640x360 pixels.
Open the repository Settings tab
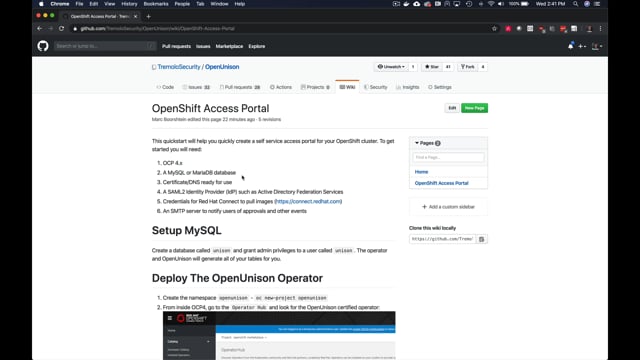440,87
